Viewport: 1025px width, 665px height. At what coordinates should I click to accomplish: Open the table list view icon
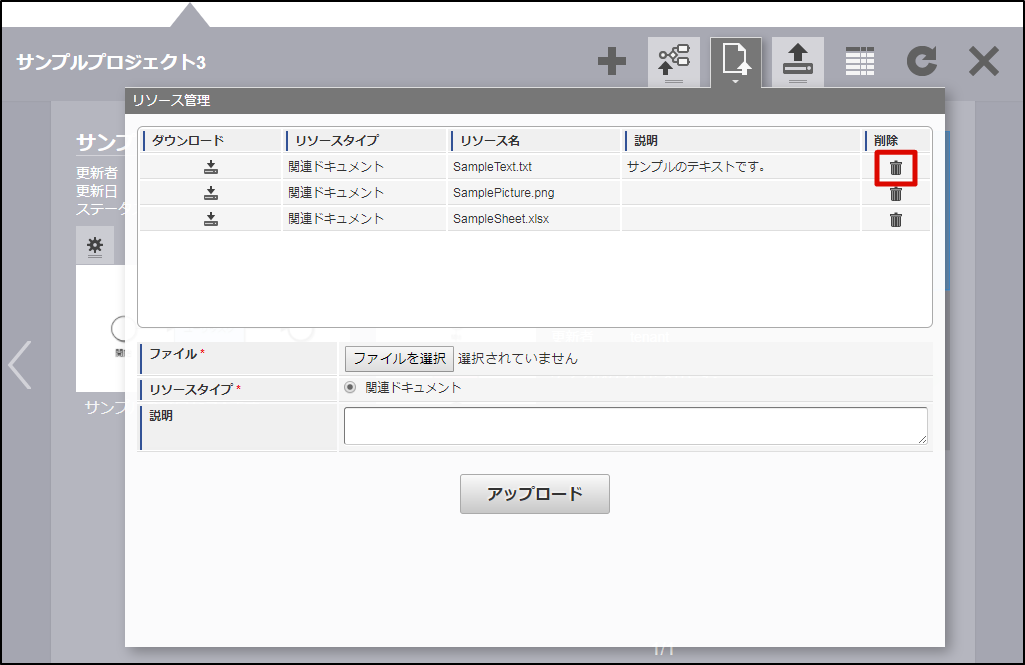(860, 61)
